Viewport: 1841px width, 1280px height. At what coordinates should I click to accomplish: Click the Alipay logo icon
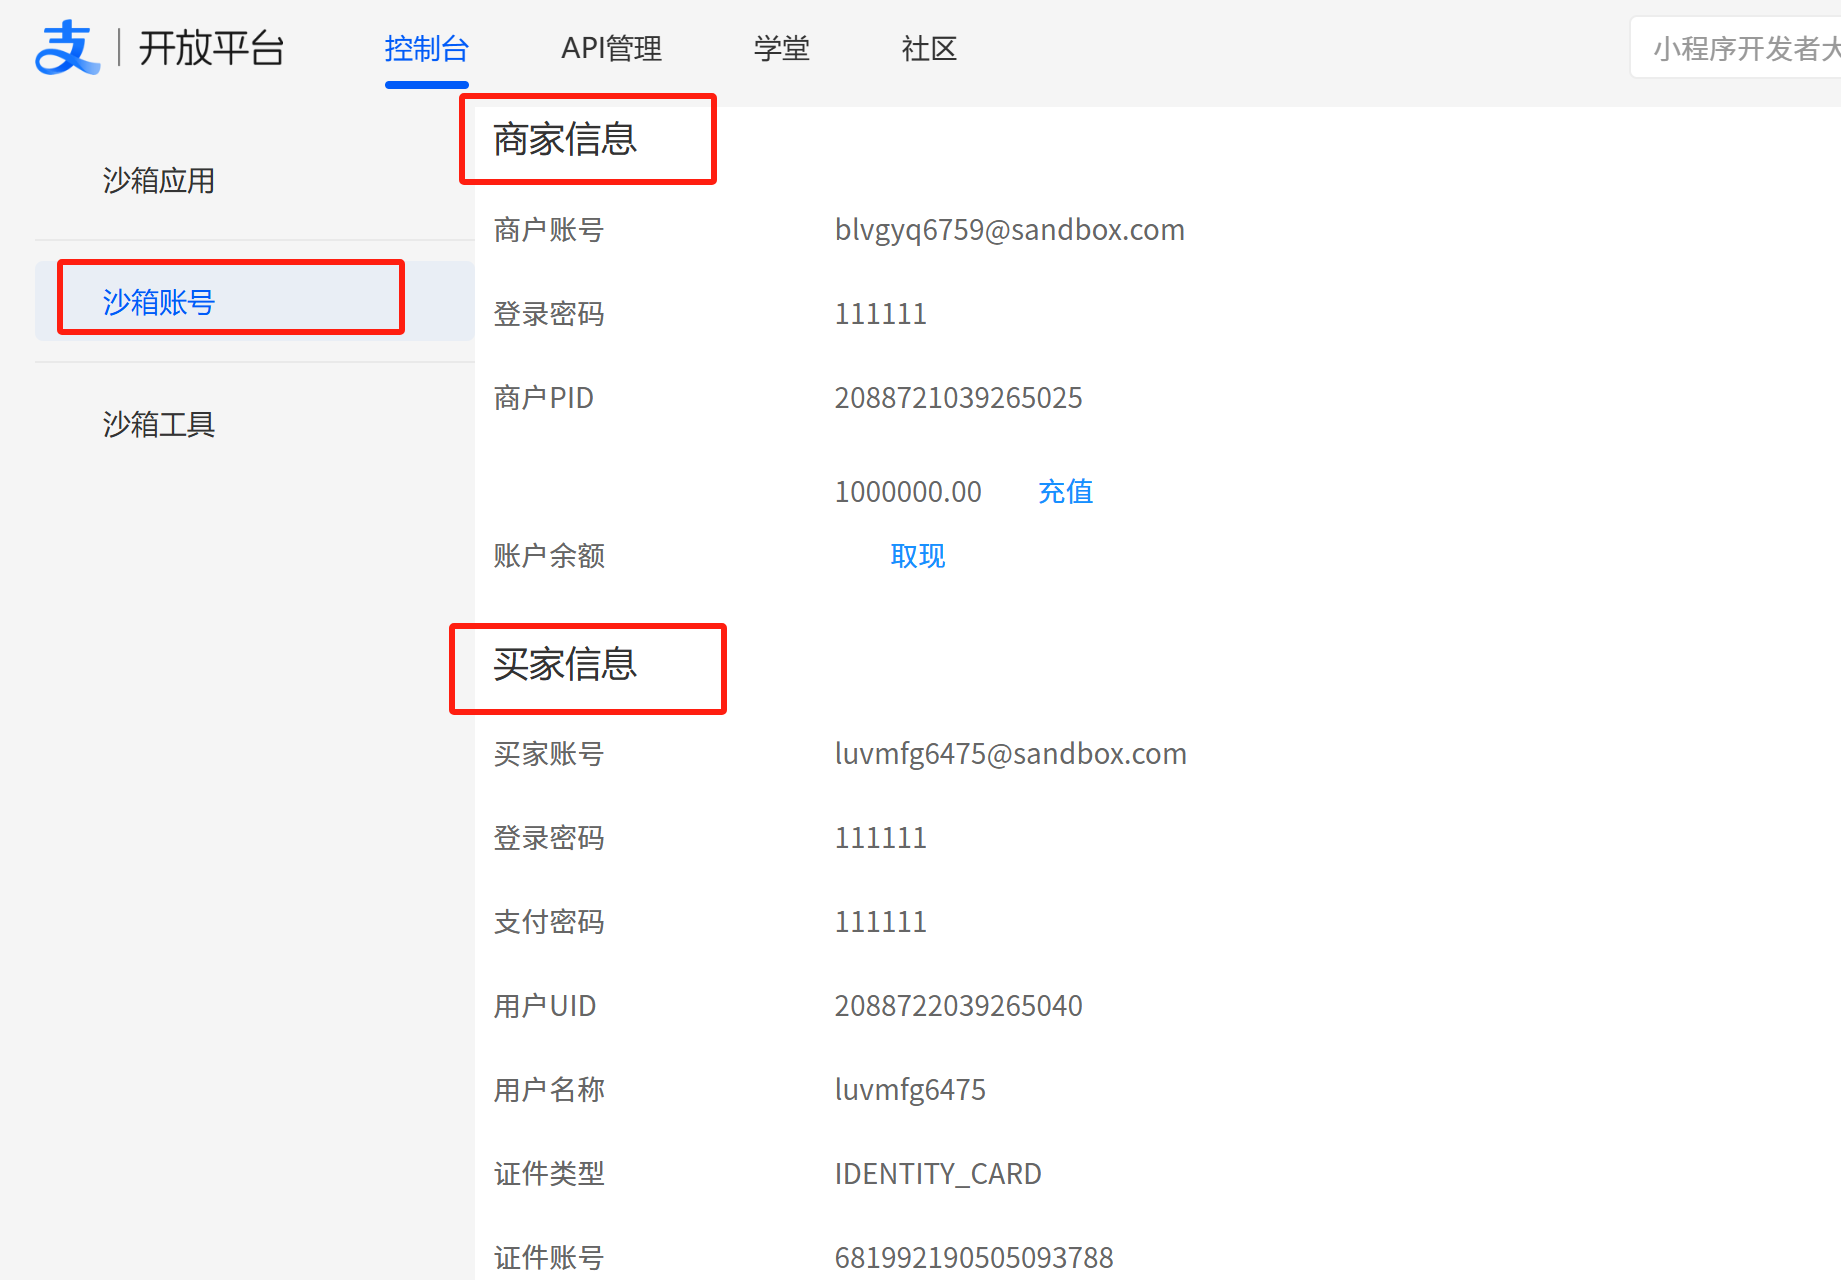68,47
